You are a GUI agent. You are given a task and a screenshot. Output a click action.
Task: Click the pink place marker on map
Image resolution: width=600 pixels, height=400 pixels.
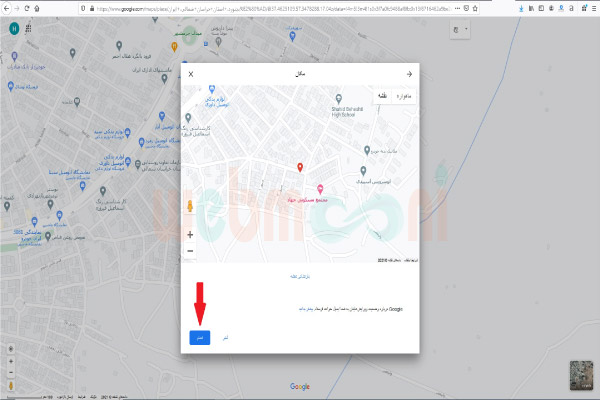coord(320,188)
